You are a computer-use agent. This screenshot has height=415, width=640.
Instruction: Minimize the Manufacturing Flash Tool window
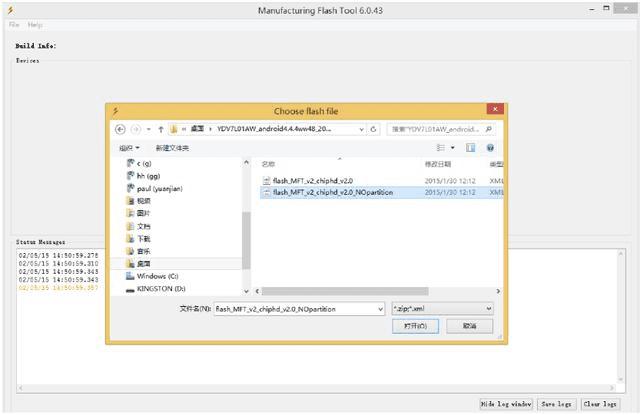tap(592, 9)
